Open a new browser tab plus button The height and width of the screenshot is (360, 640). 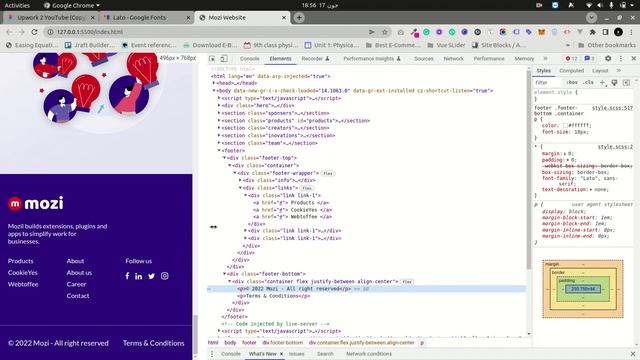299,18
